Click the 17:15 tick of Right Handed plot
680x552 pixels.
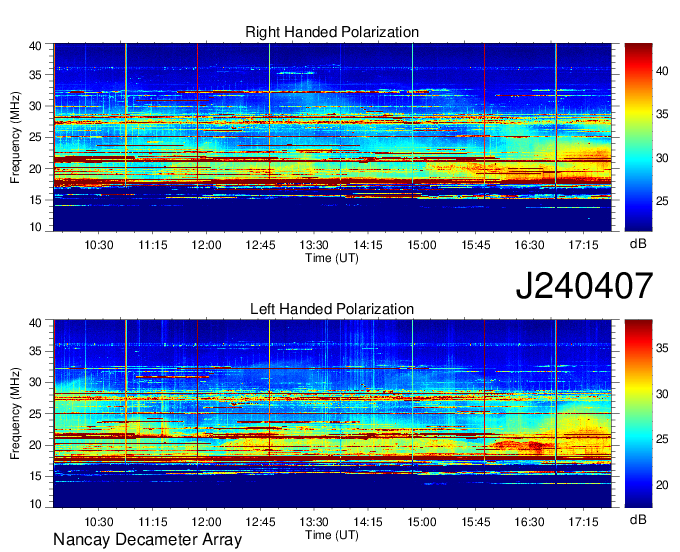click(583, 245)
